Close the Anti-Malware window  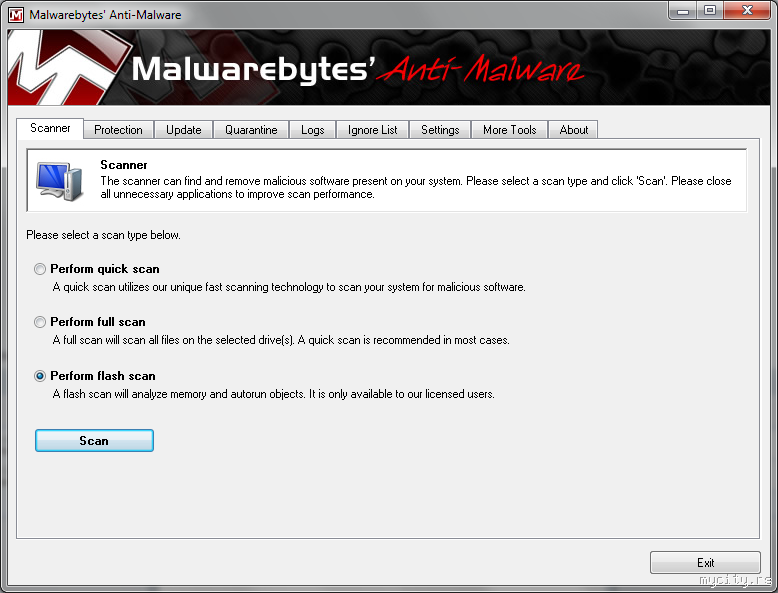[x=748, y=10]
